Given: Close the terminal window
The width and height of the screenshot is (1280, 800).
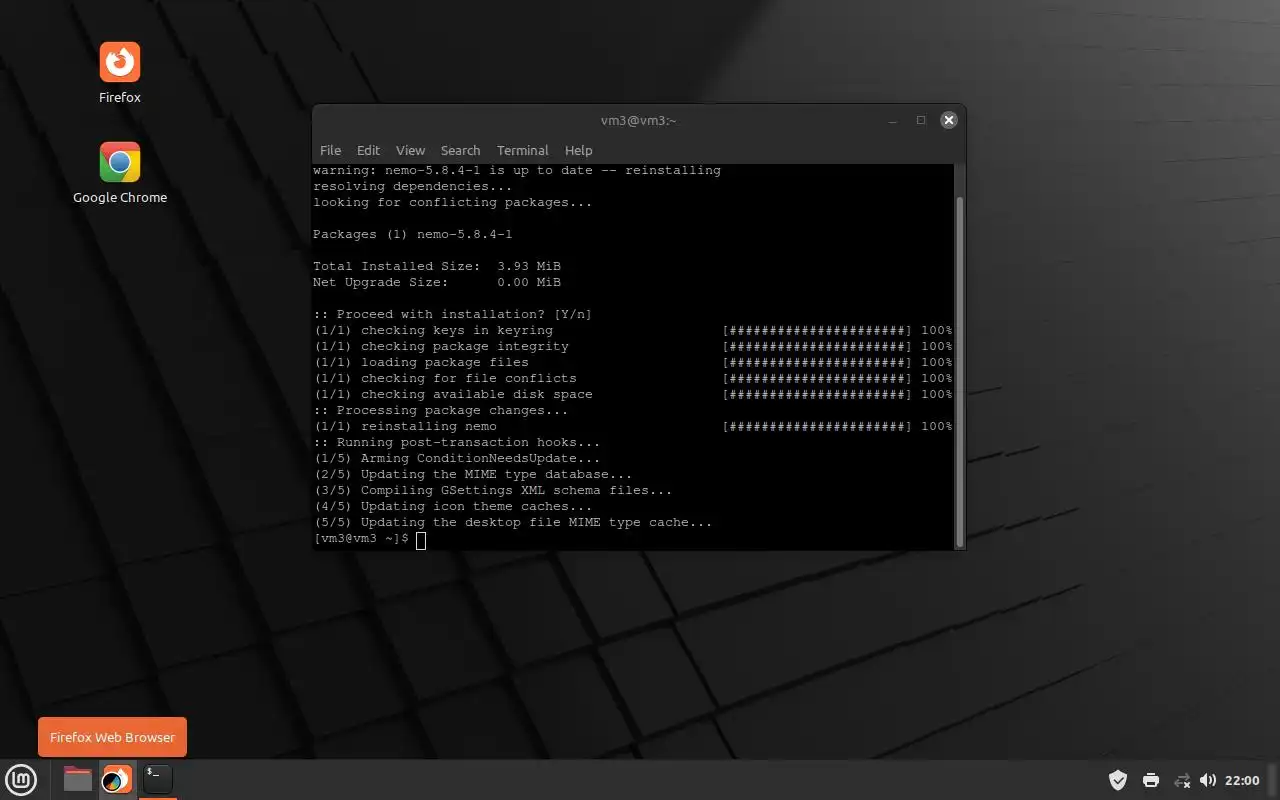Looking at the screenshot, I should [x=949, y=120].
